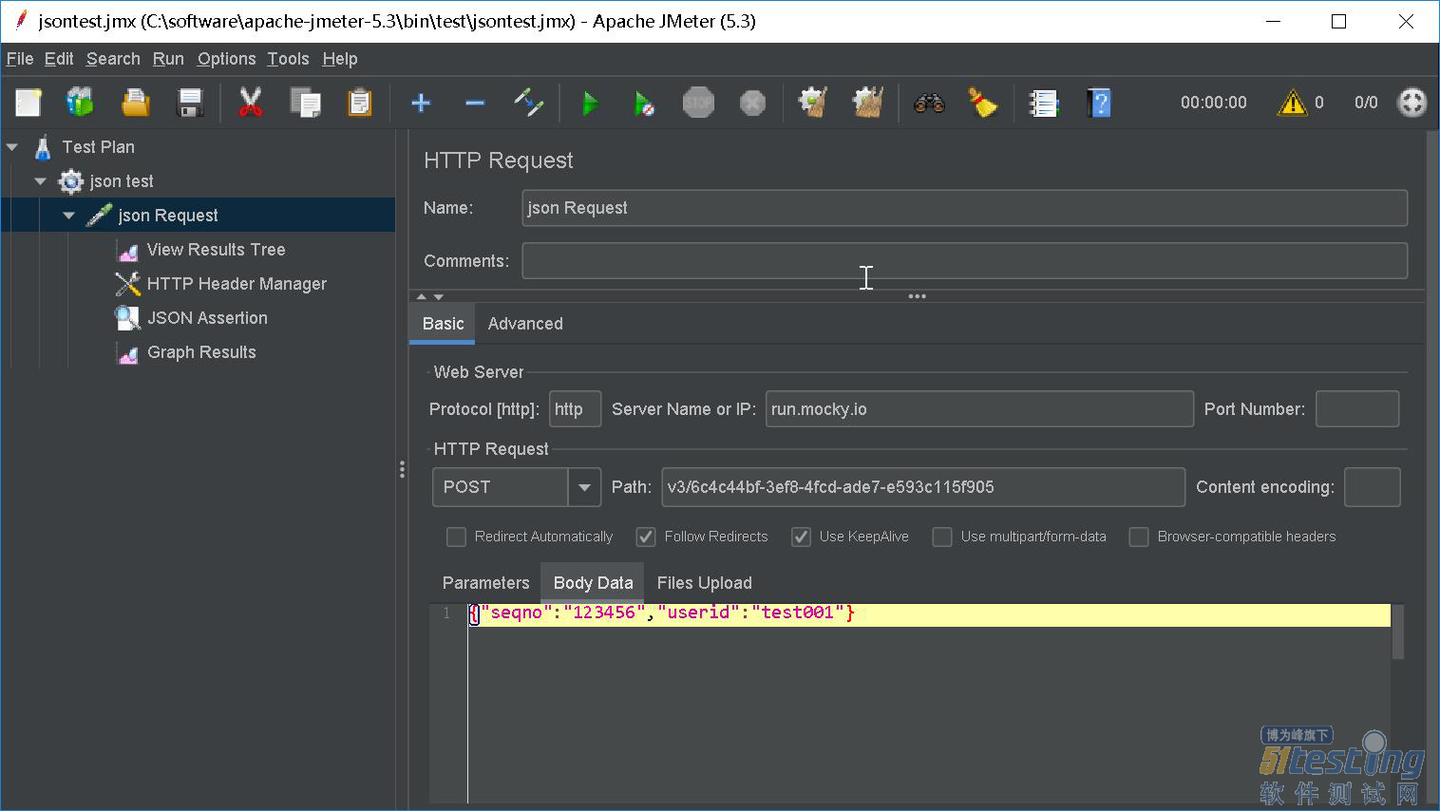The width and height of the screenshot is (1440, 811).
Task: Select JSON Assertion in tree
Action: pyautogui.click(x=207, y=318)
